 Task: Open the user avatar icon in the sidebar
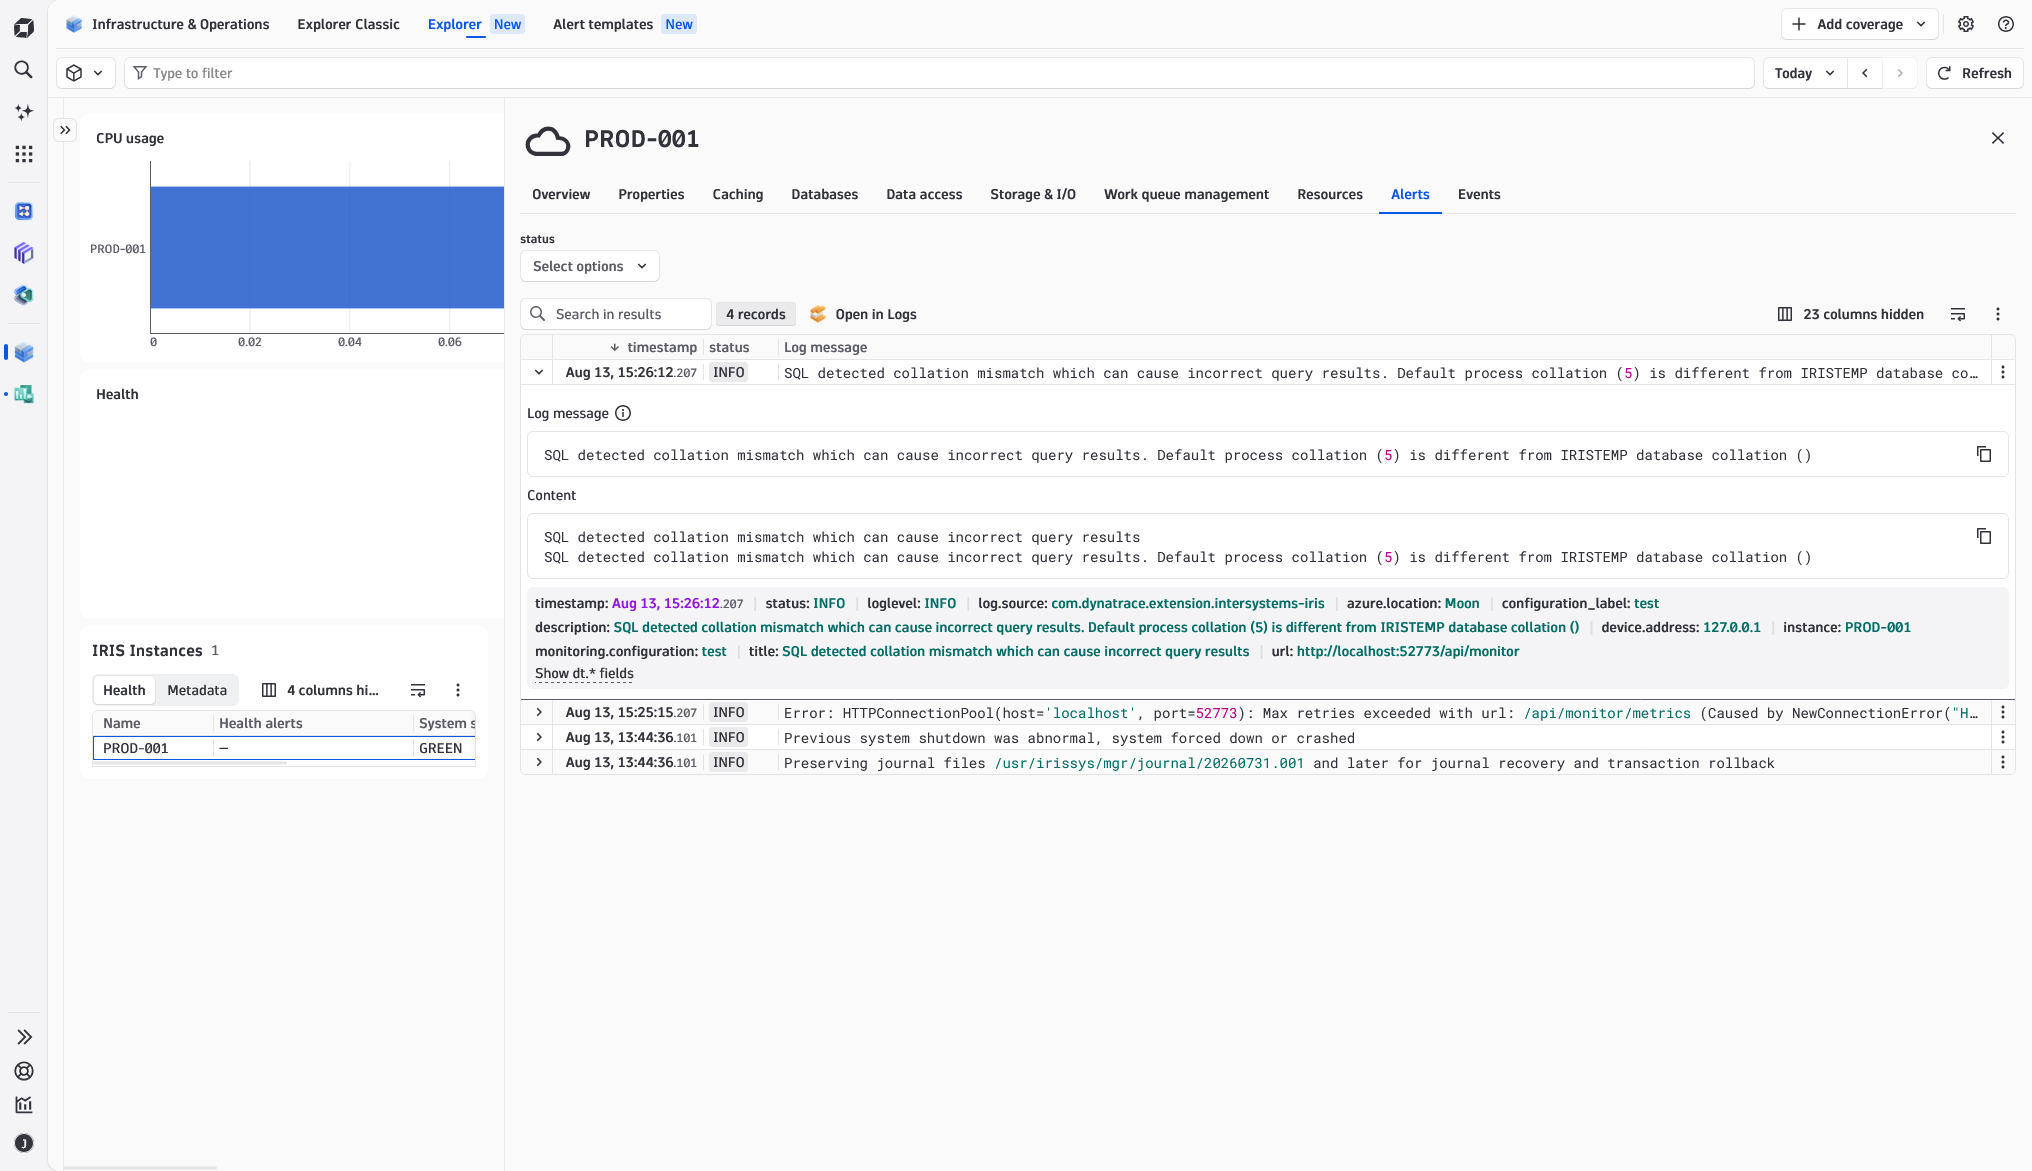pos(24,1143)
